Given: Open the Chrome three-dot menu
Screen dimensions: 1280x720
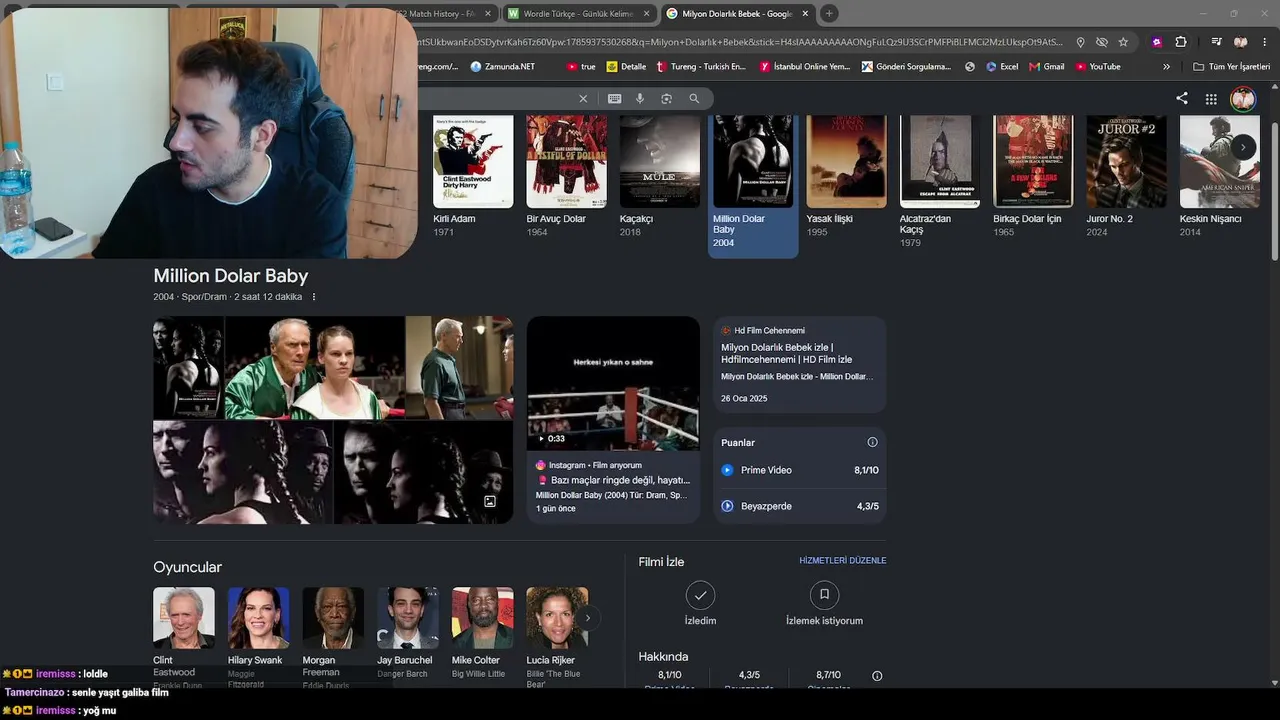Looking at the screenshot, I should (x=1265, y=42).
